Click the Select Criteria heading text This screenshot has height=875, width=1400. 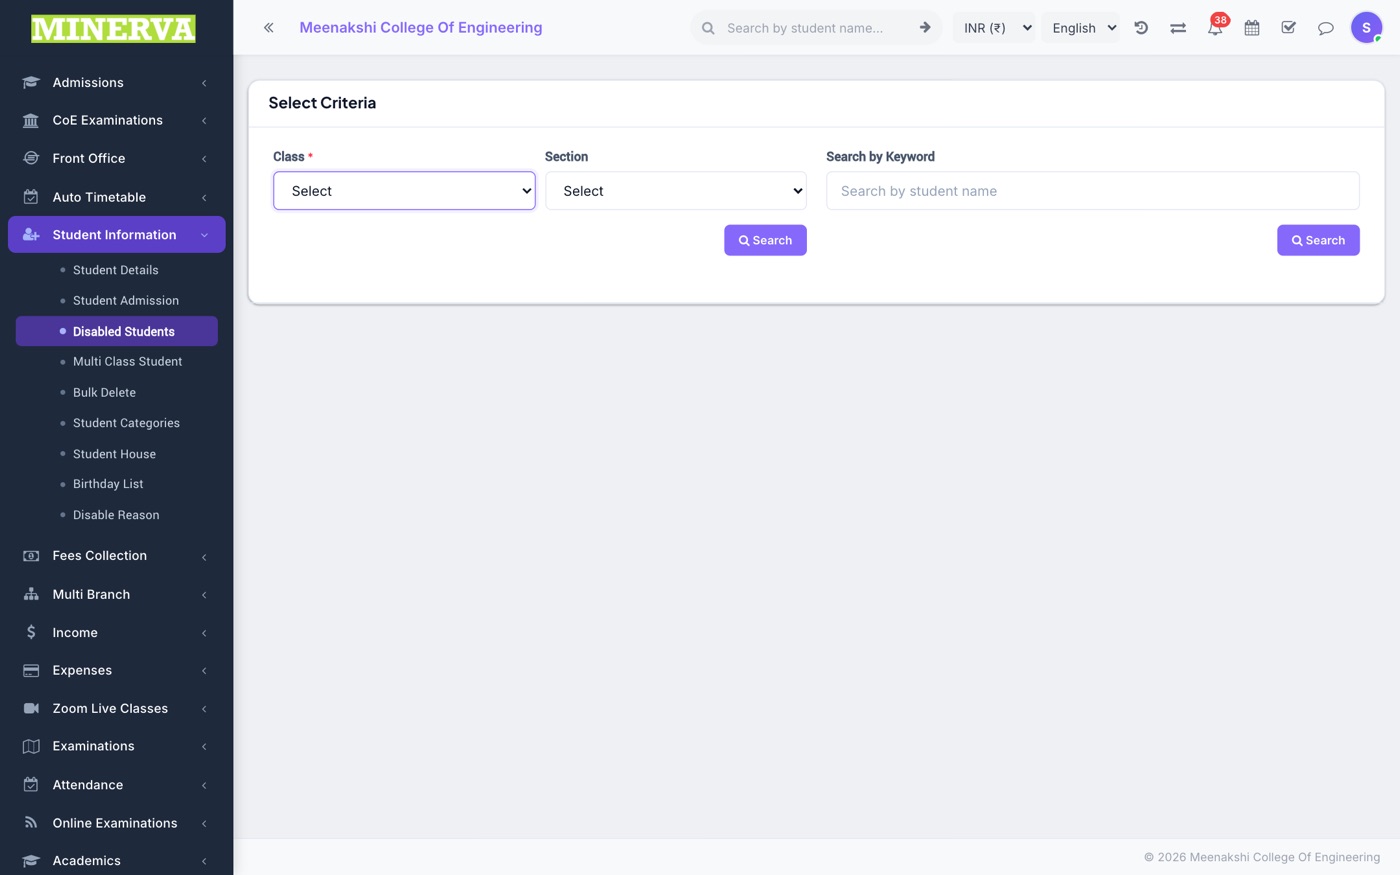(322, 103)
